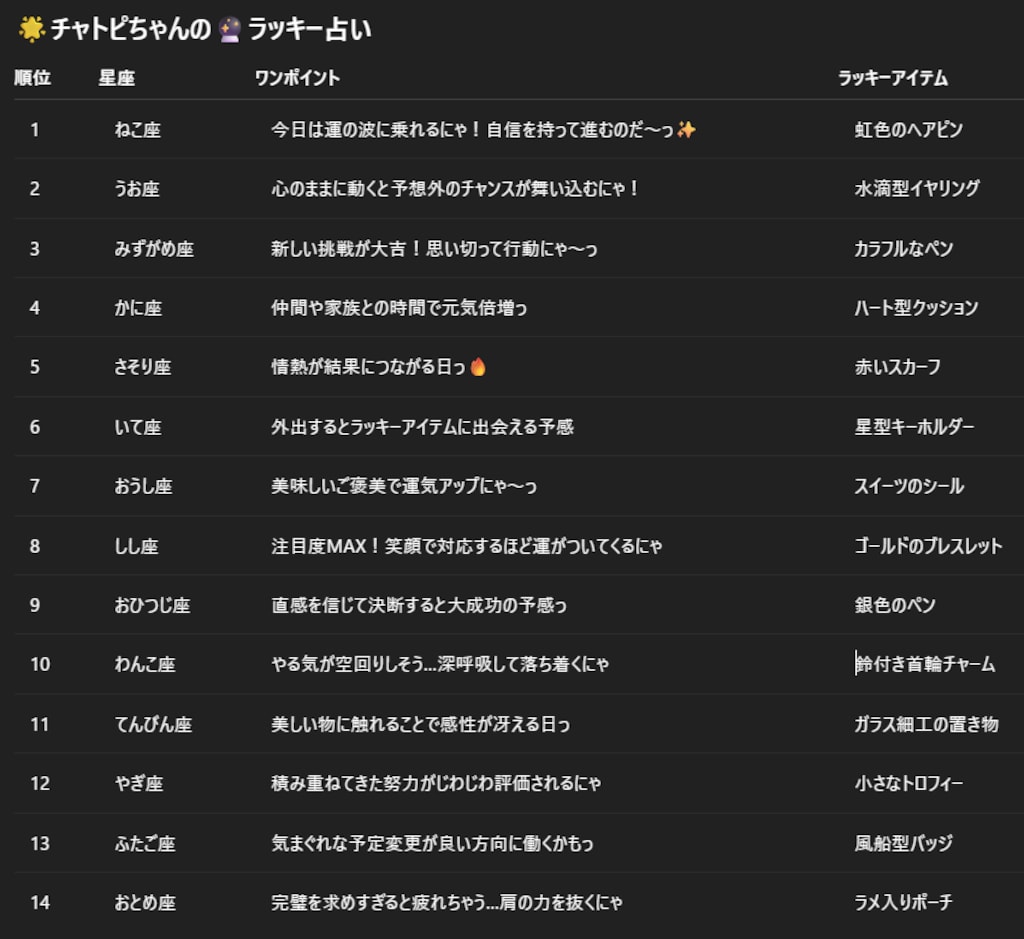Viewport: 1024px width, 939px height.
Task: Click みずがめ座's one-point message text
Action: click(435, 249)
